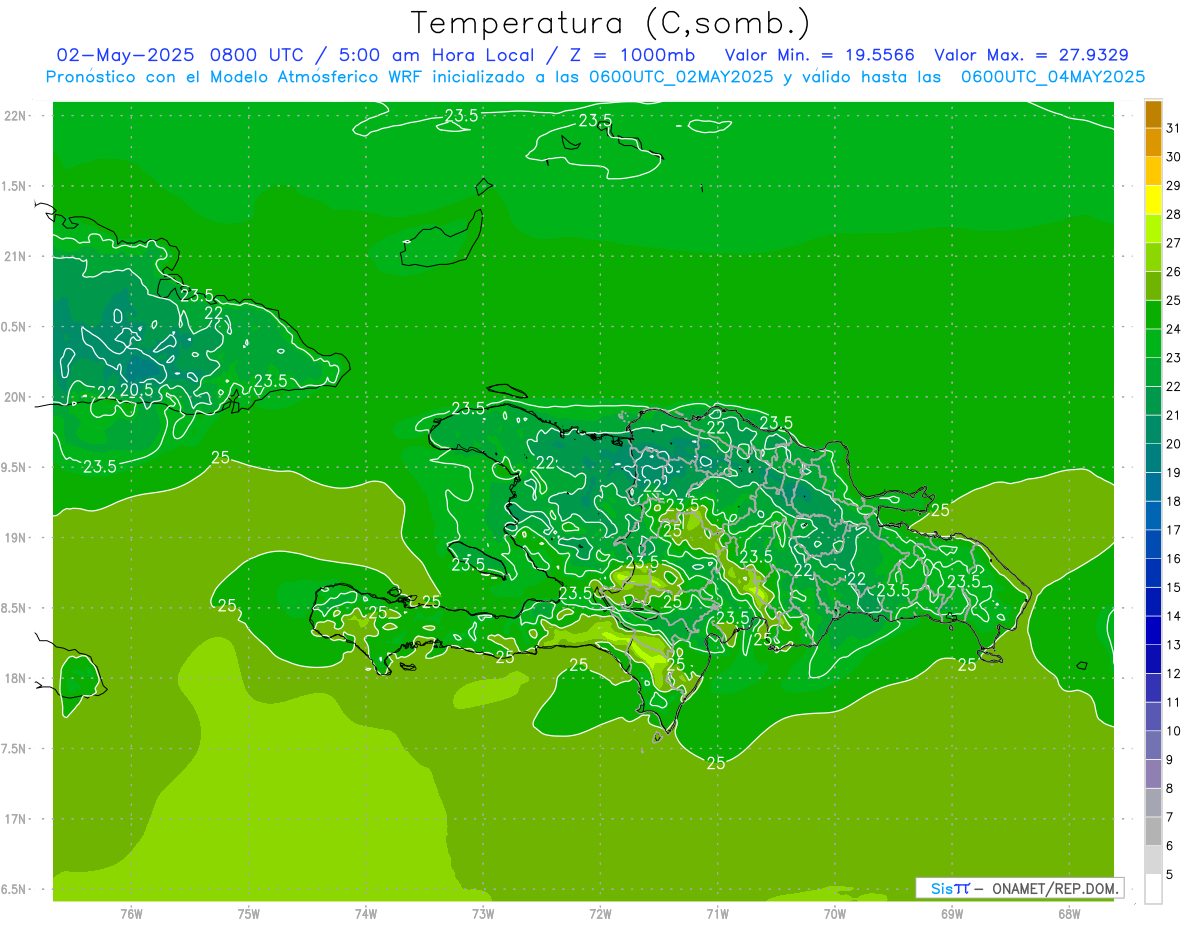Click the "20N" latitude axis label
The height and width of the screenshot is (927, 1200).
16,397
